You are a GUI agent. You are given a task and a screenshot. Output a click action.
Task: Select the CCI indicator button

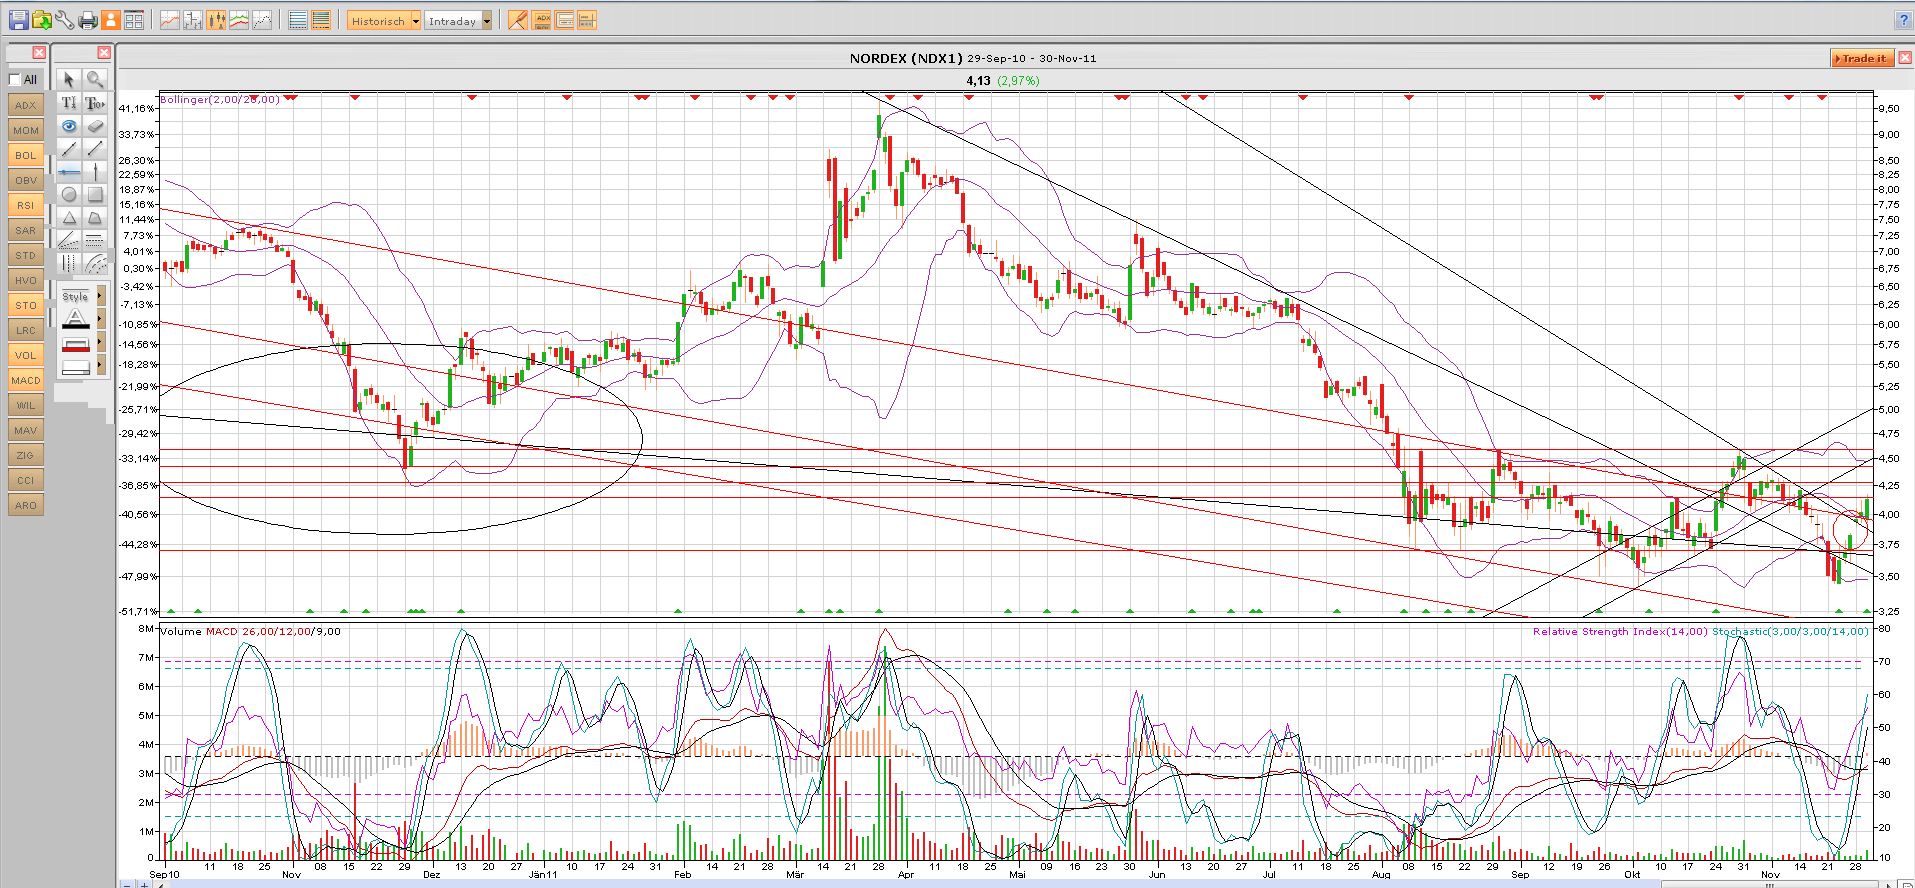[26, 480]
